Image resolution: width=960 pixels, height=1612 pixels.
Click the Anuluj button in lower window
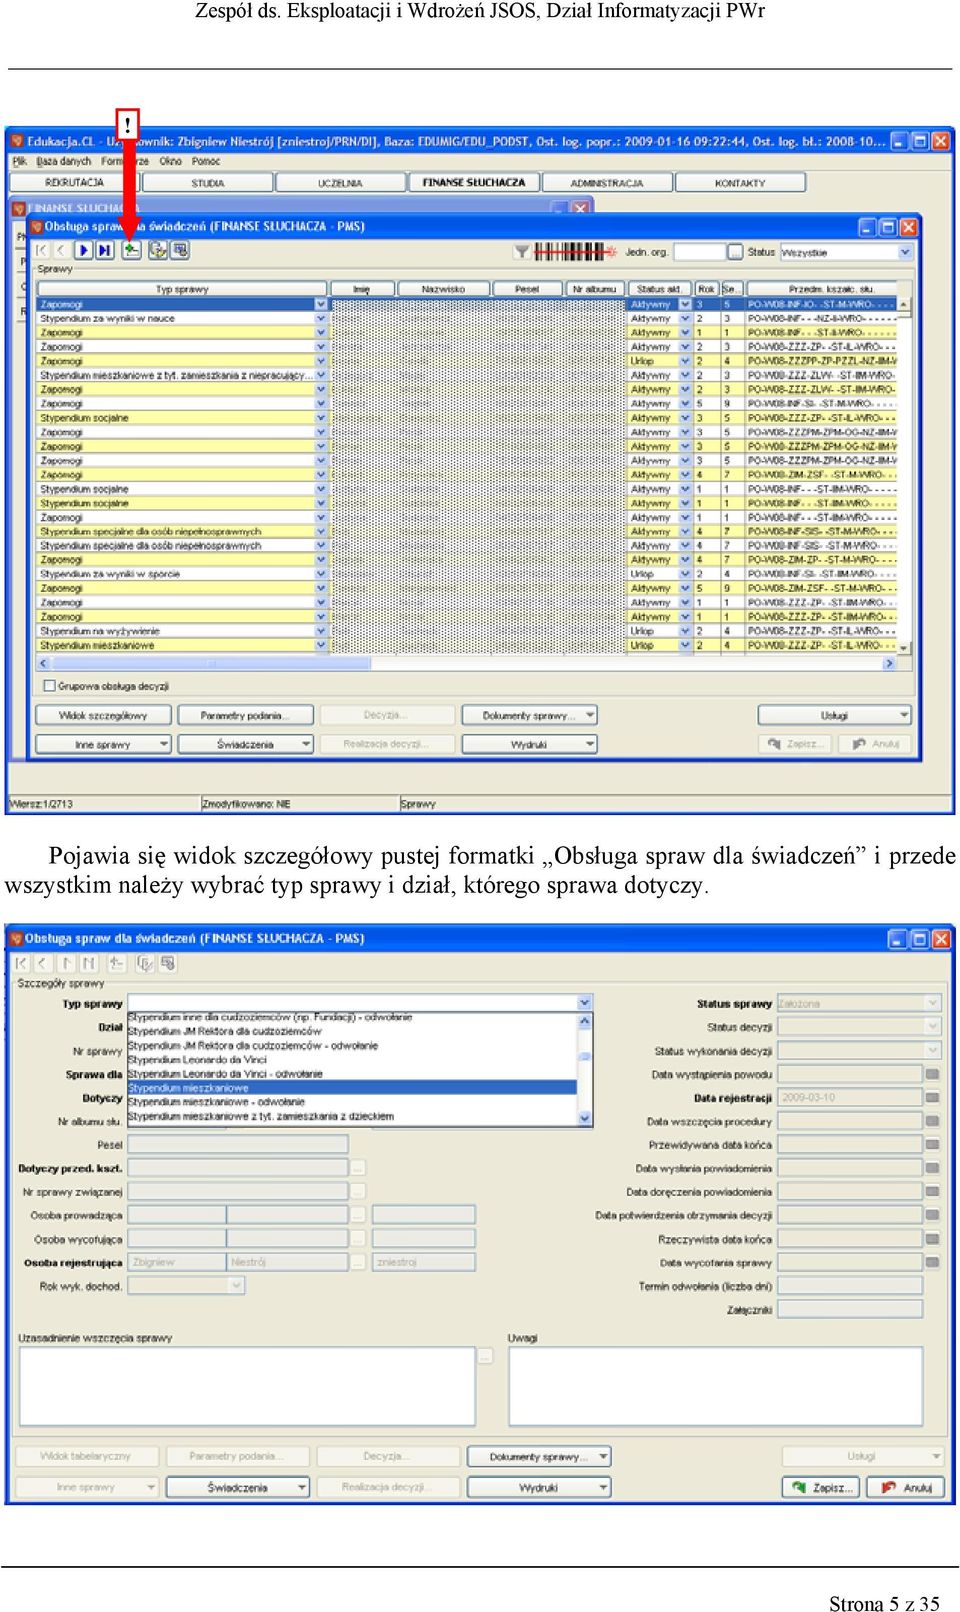click(908, 1487)
